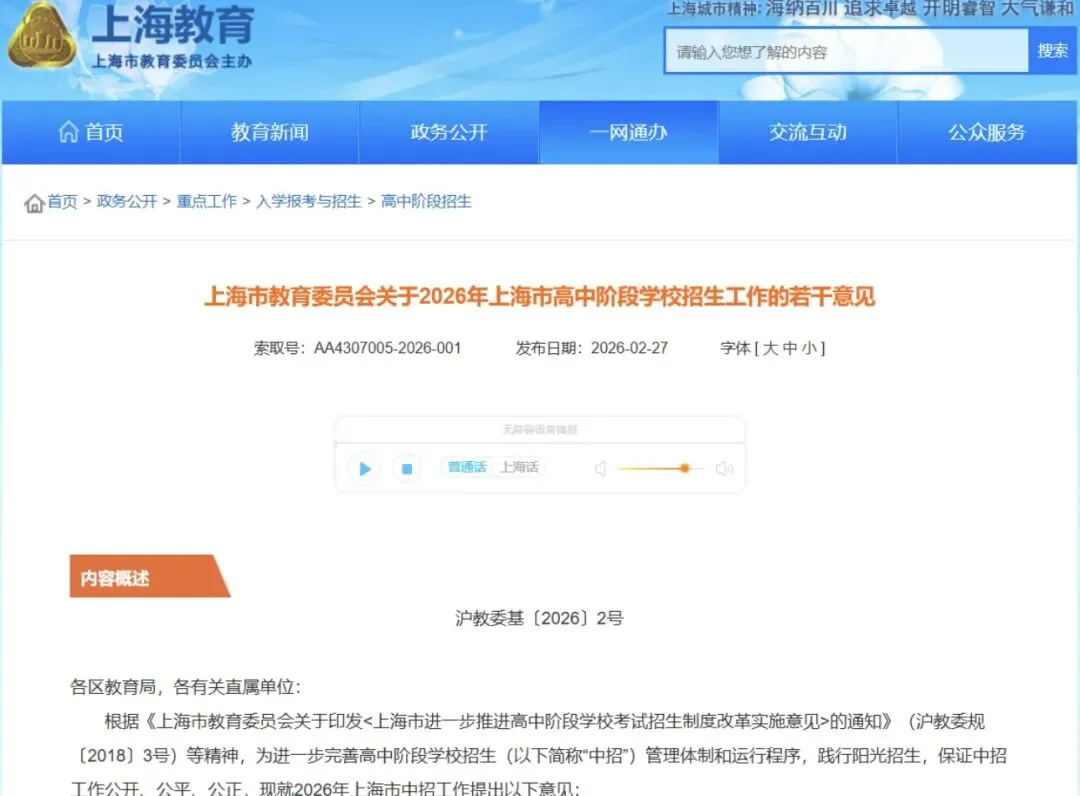The width and height of the screenshot is (1080, 796).
Task: Stop the audio playback
Action: pyautogui.click(x=406, y=468)
